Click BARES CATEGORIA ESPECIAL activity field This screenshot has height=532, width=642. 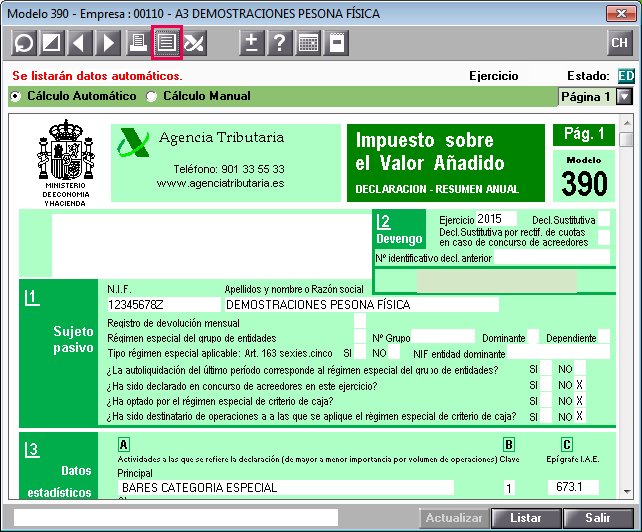(x=286, y=487)
